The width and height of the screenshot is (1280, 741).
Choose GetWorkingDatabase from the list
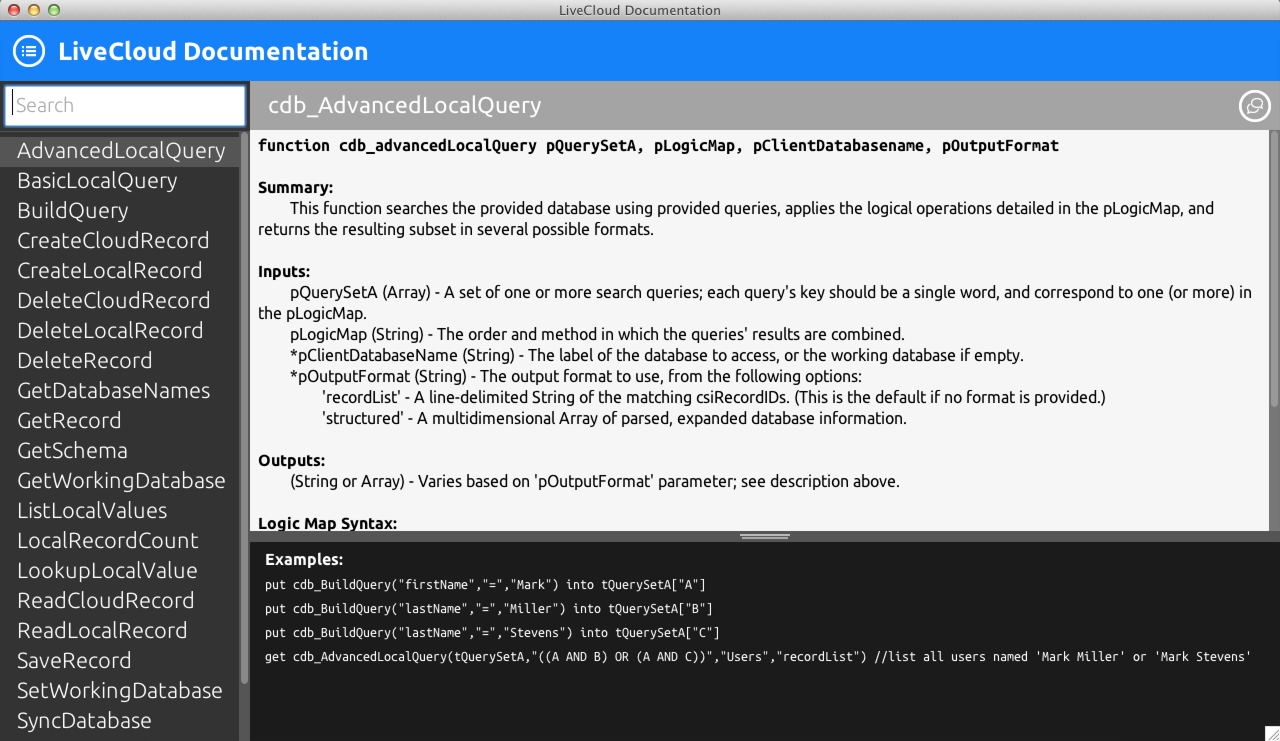(121, 481)
